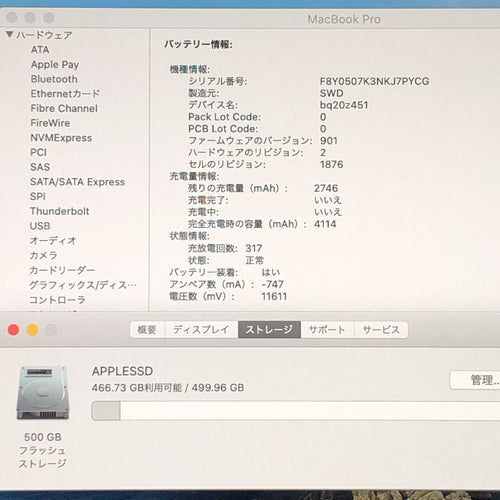This screenshot has height=500, width=500.
Task: Minimize About This Mac with yellow button
Action: [32, 330]
